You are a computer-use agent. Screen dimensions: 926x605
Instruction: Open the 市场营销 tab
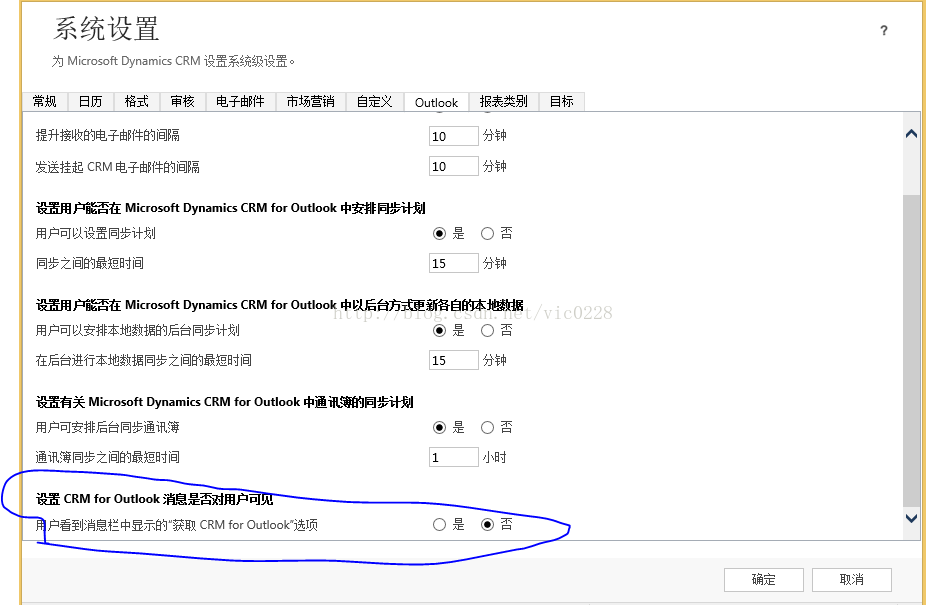tap(311, 102)
